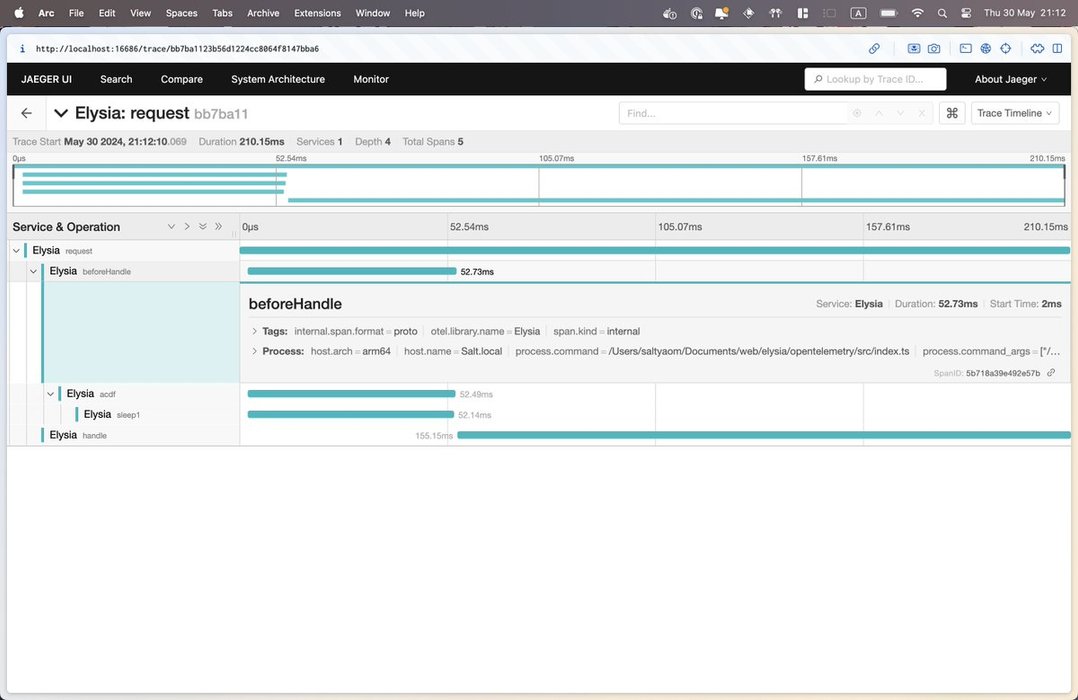Image resolution: width=1078 pixels, height=700 pixels.
Task: Switch to the Search nav tab
Action: 116,79
